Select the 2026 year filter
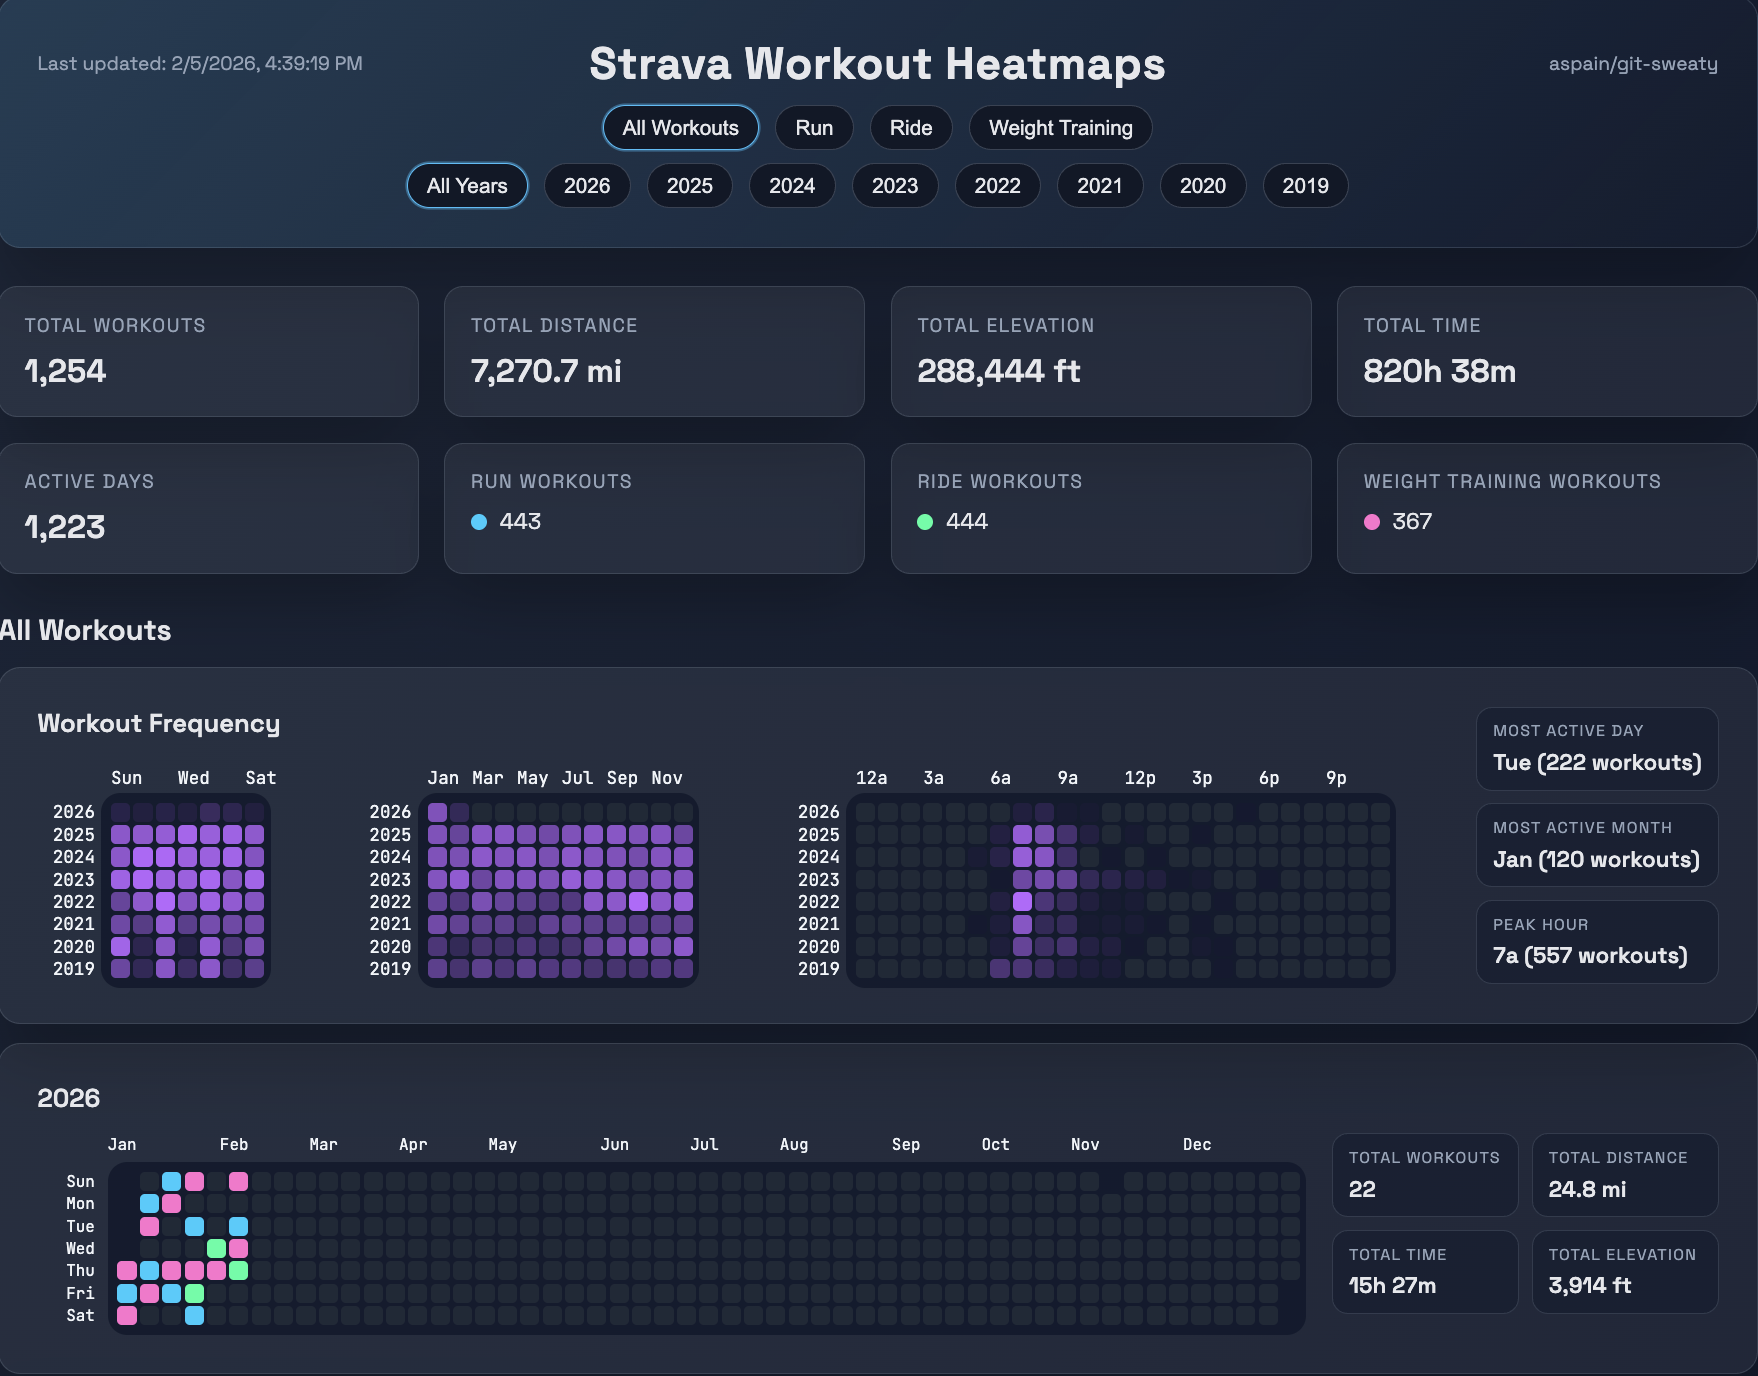1758x1376 pixels. 587,185
